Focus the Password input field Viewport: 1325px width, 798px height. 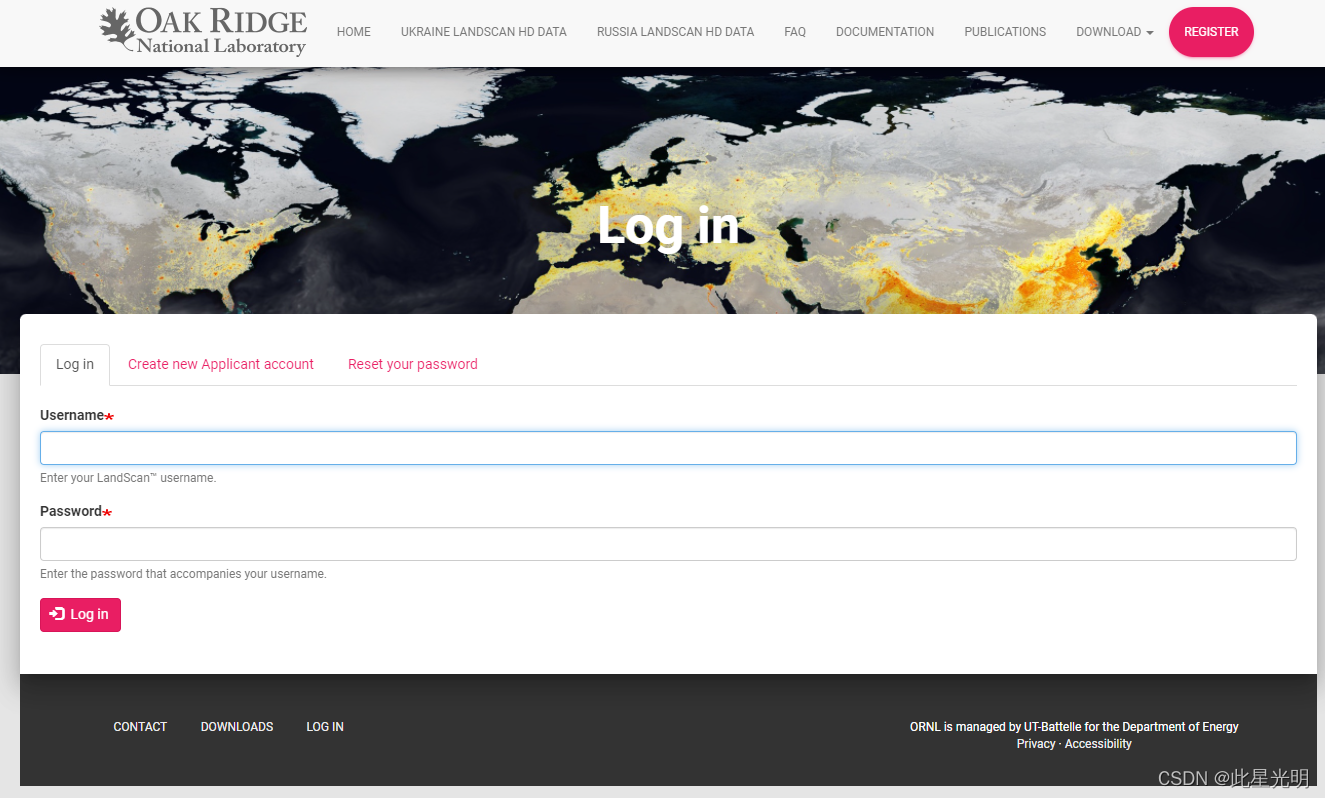pyautogui.click(x=668, y=544)
